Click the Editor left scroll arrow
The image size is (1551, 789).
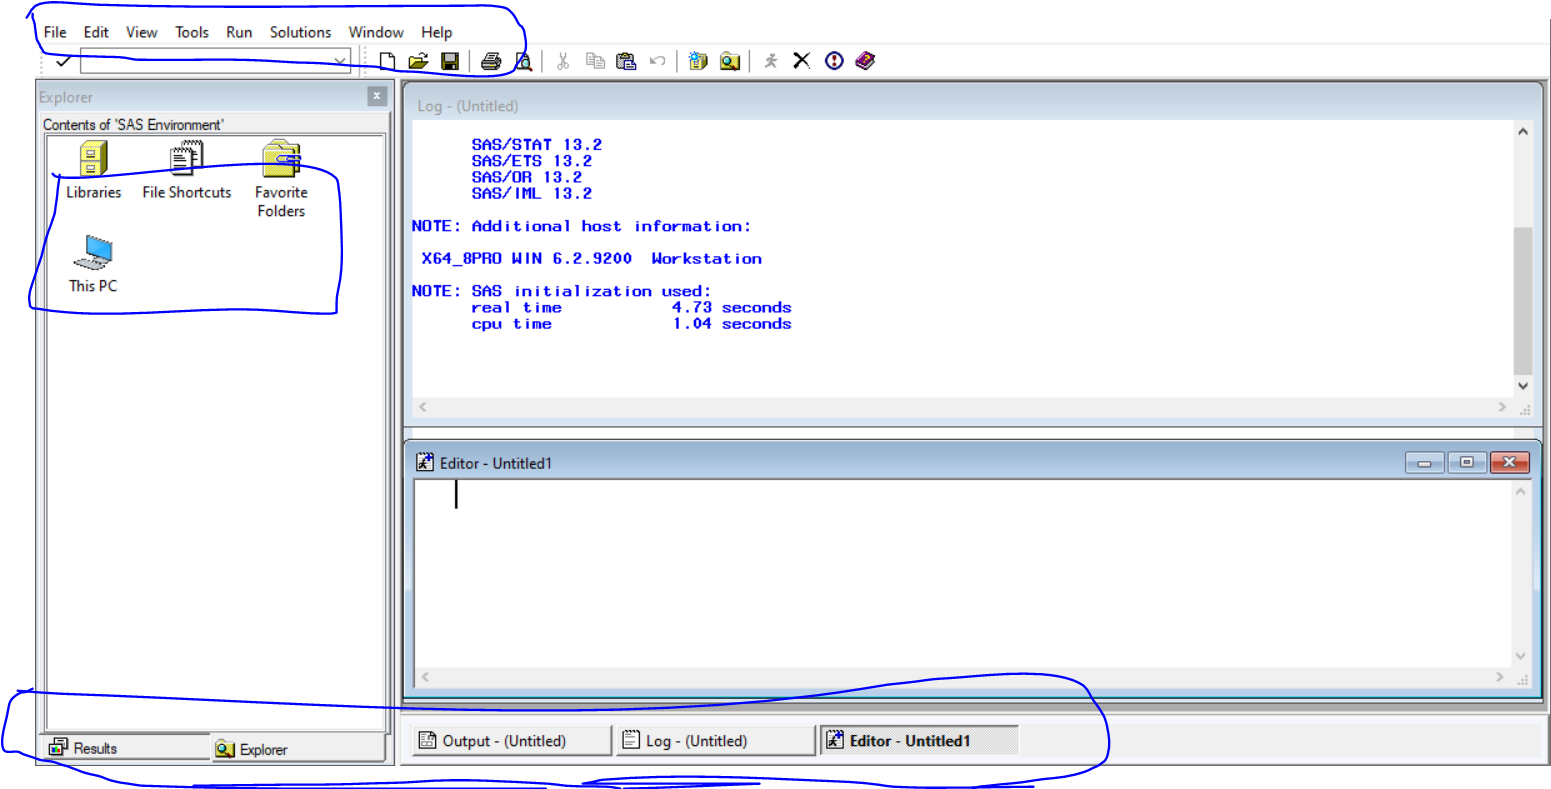pyautogui.click(x=424, y=677)
